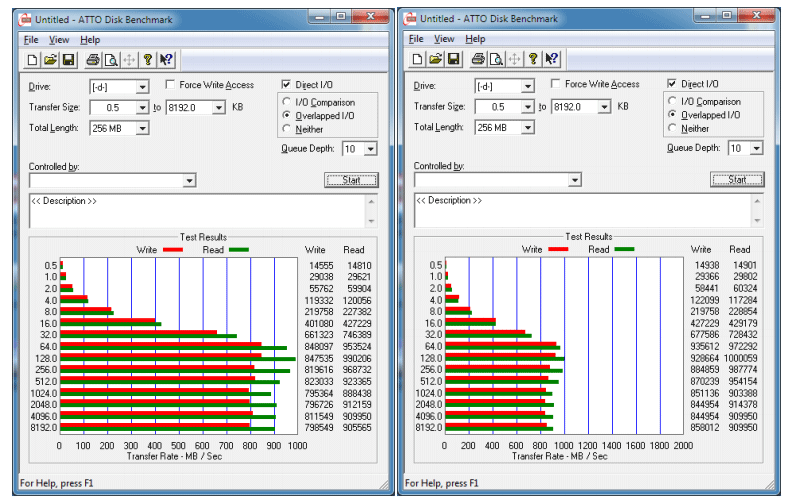Click read value 990206 in left window
Screen dimensions: 788x504
[x=357, y=358]
